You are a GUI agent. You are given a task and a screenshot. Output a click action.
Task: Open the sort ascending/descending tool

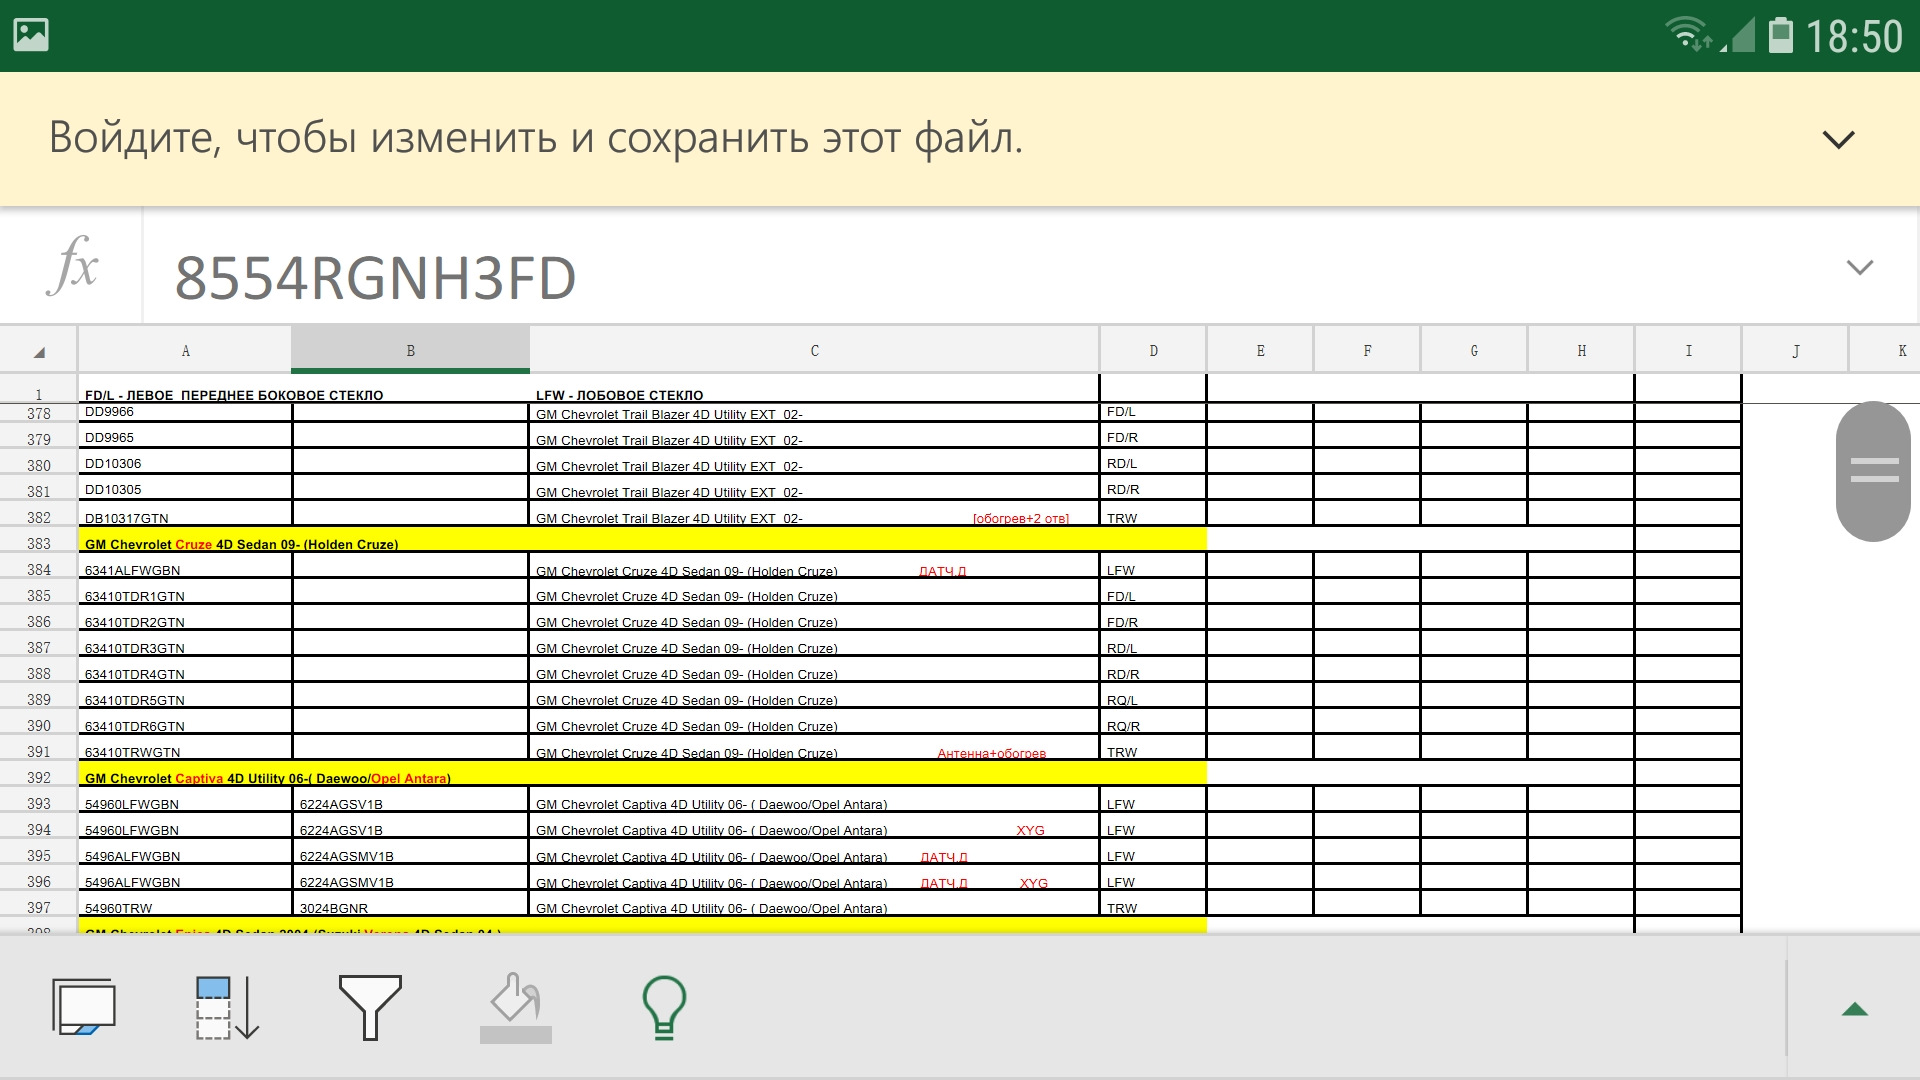coord(227,1008)
